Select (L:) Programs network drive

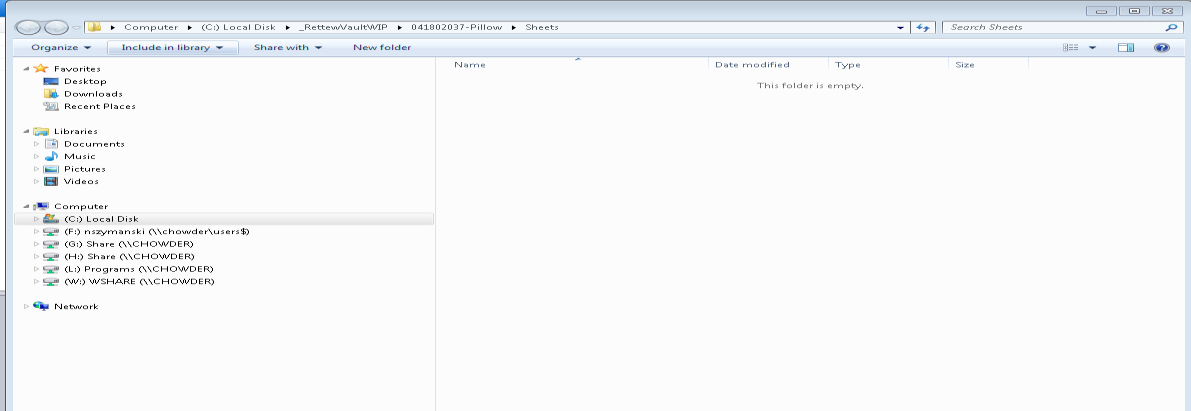(138, 269)
